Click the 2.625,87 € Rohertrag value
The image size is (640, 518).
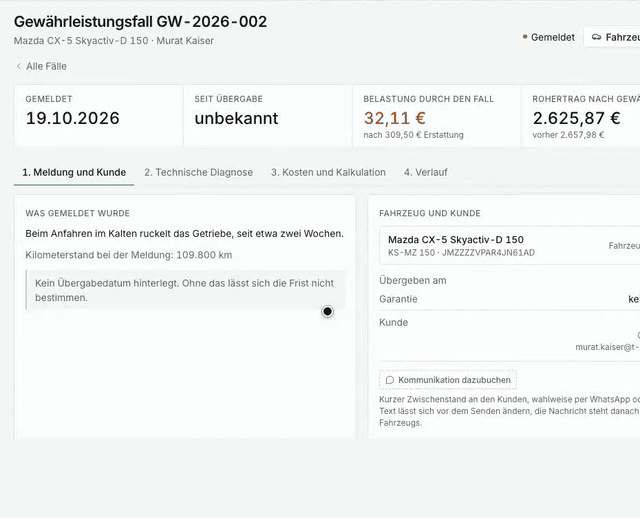point(576,118)
